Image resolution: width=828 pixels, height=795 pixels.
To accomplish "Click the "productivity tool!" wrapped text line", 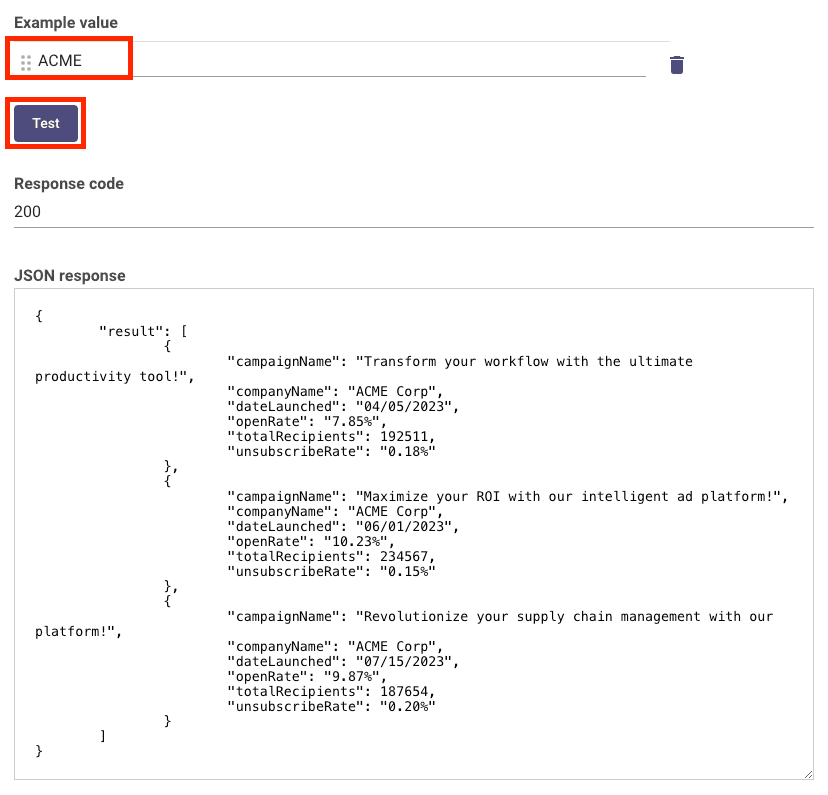I will tap(115, 376).
